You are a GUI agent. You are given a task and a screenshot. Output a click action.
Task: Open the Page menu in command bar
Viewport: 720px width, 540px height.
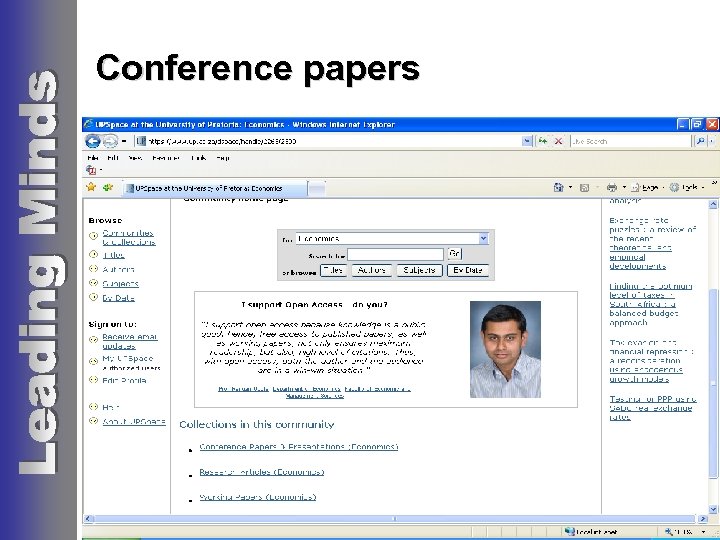647,187
